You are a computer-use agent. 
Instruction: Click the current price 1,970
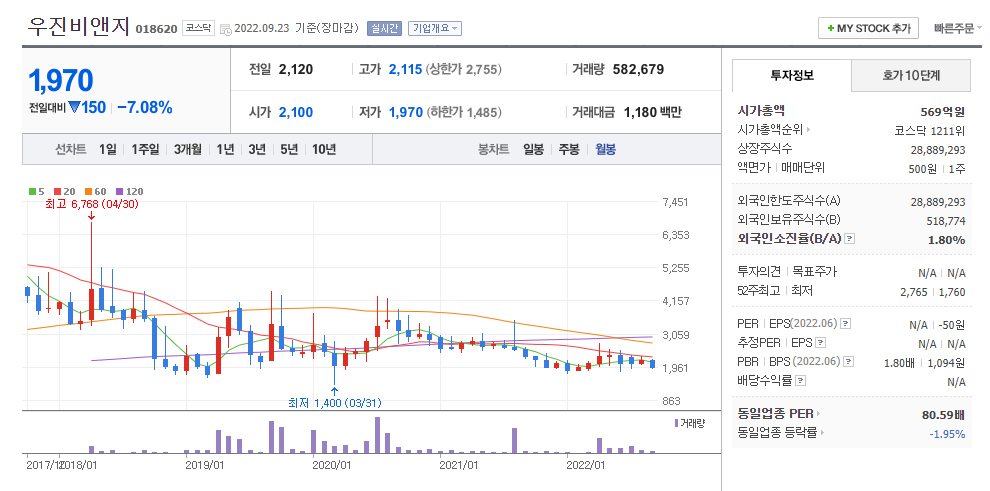tap(61, 81)
